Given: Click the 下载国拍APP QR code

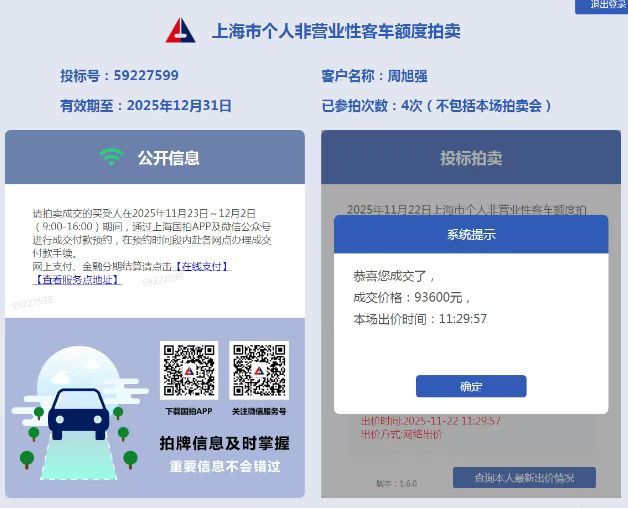Looking at the screenshot, I should [189, 370].
